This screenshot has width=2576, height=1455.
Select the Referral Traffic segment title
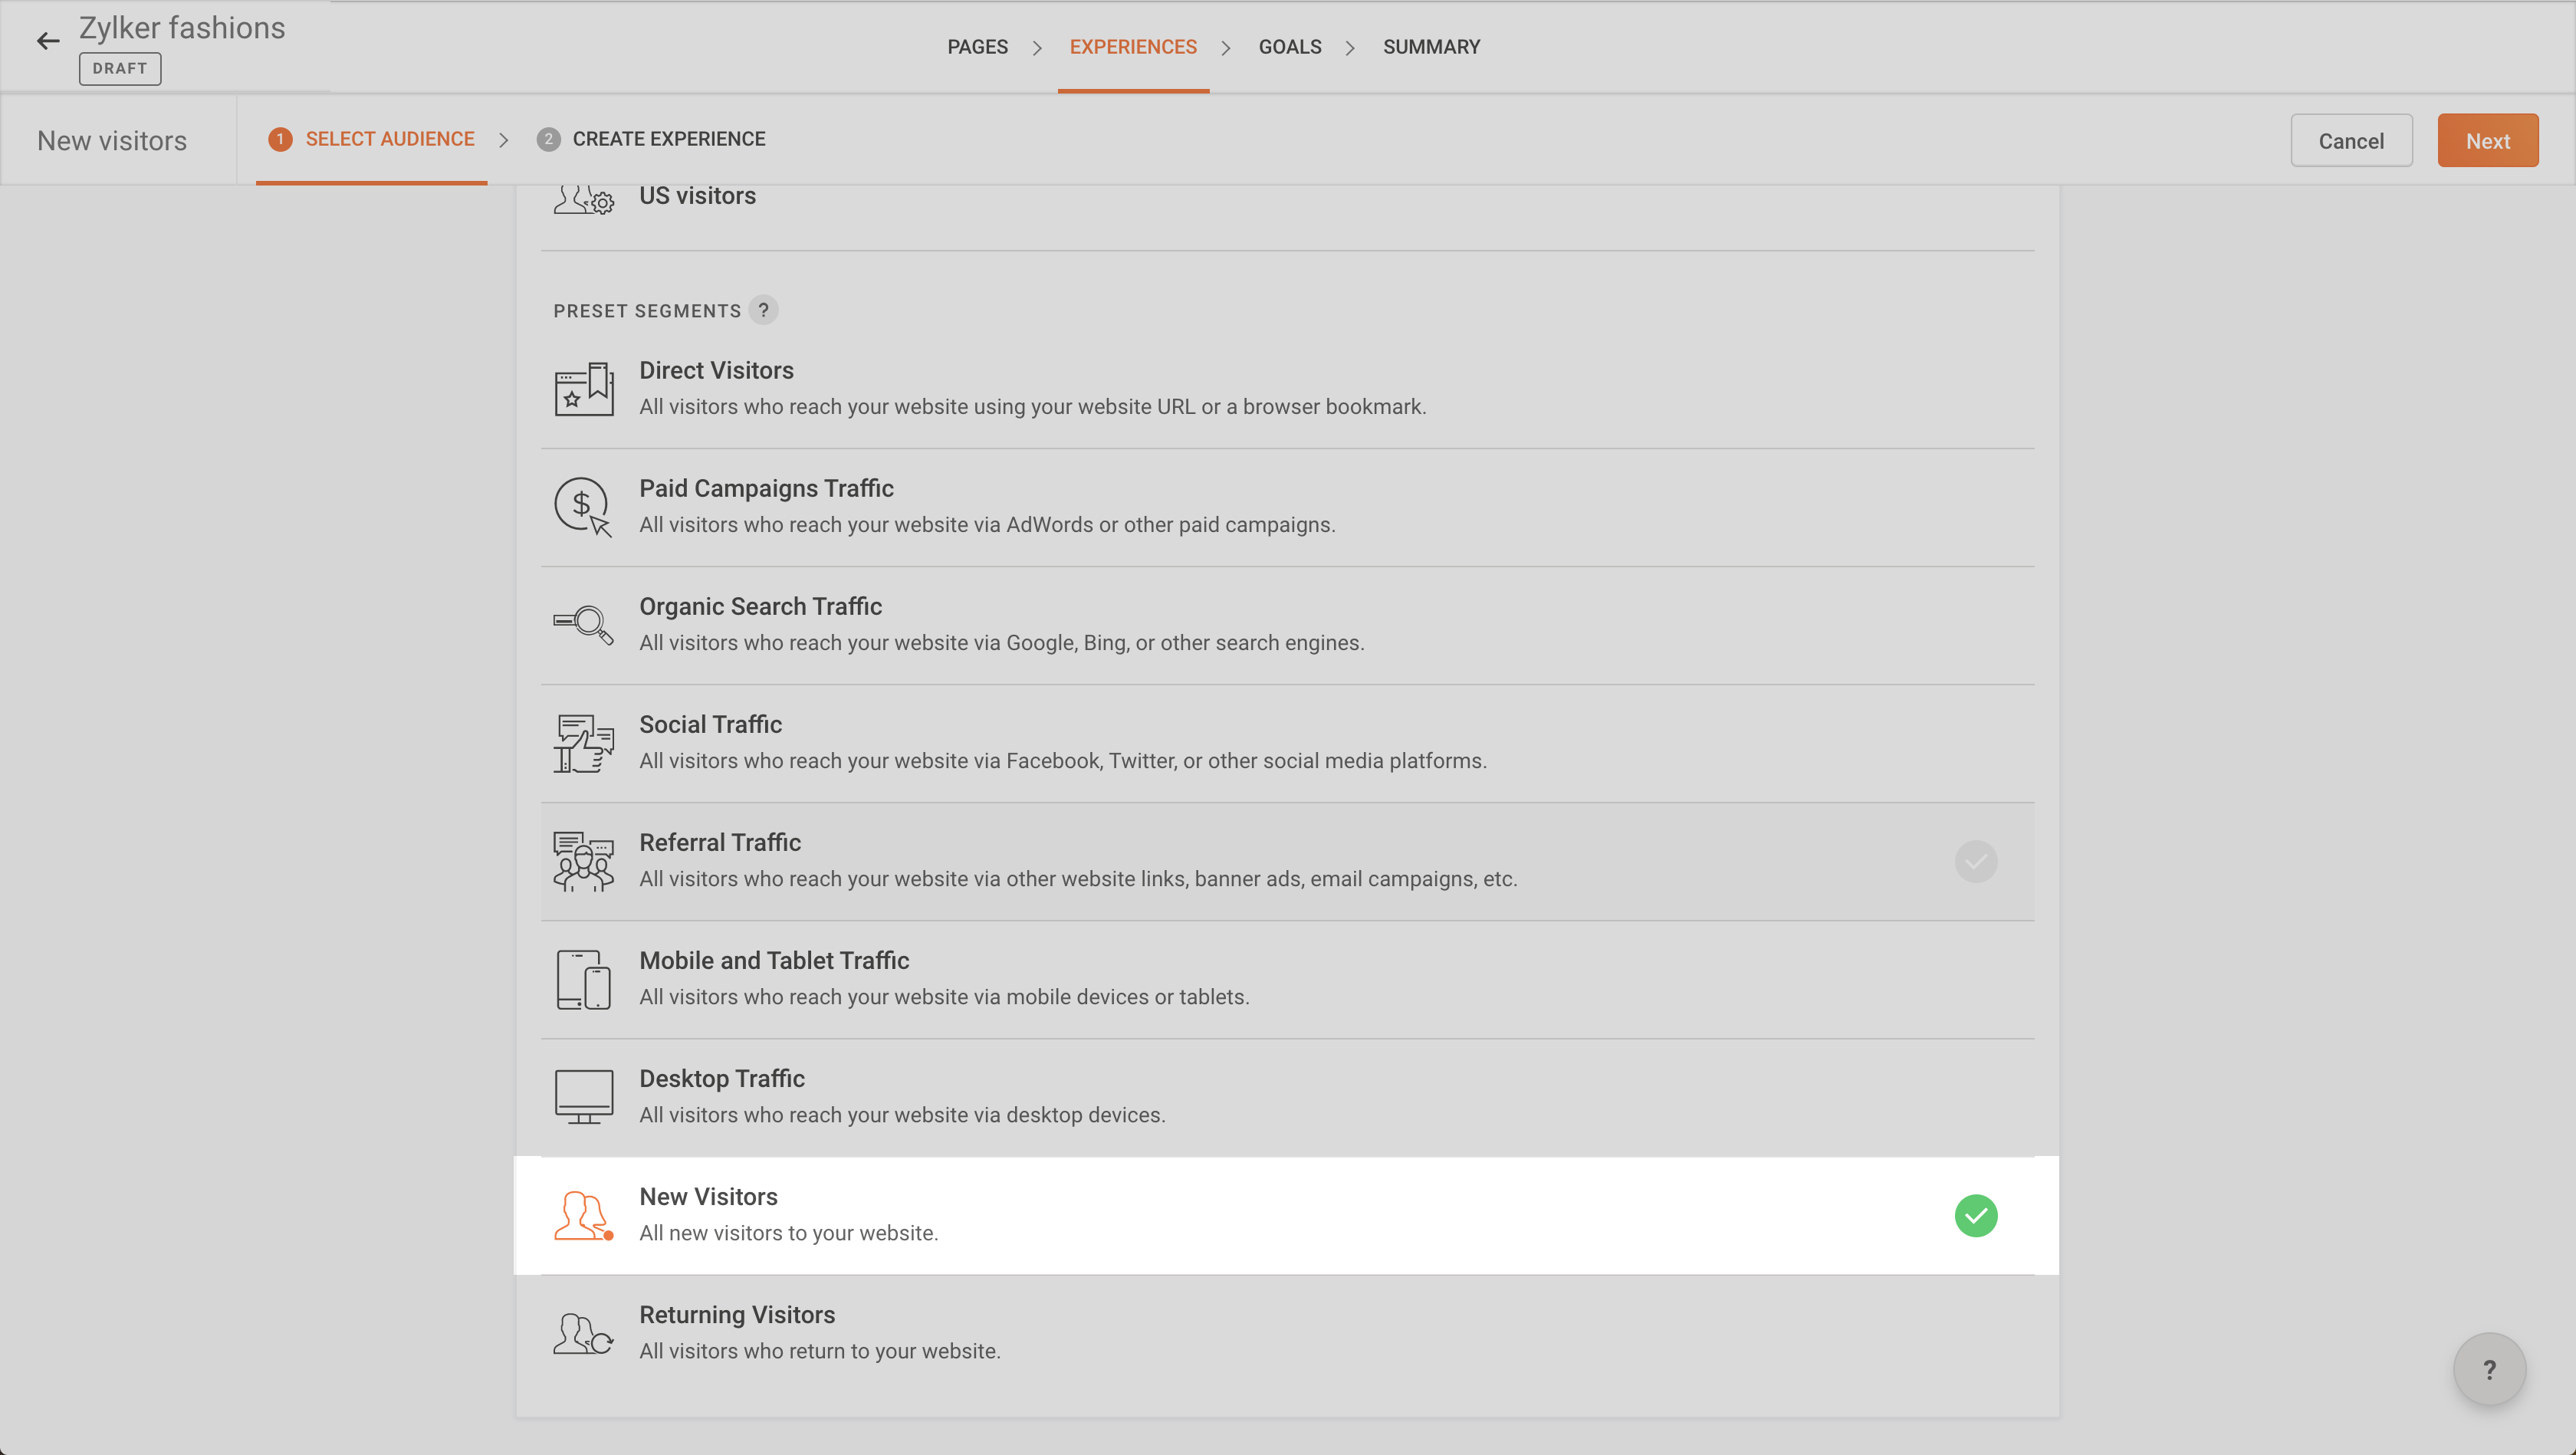(x=720, y=842)
